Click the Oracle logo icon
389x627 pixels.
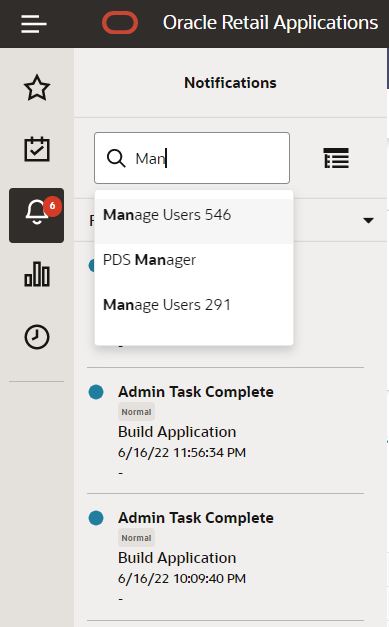(x=120, y=23)
